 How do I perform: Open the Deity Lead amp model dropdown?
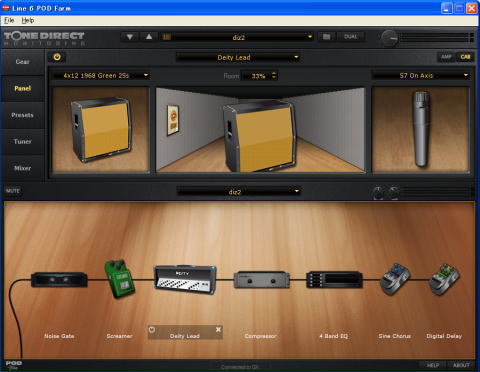pos(238,57)
